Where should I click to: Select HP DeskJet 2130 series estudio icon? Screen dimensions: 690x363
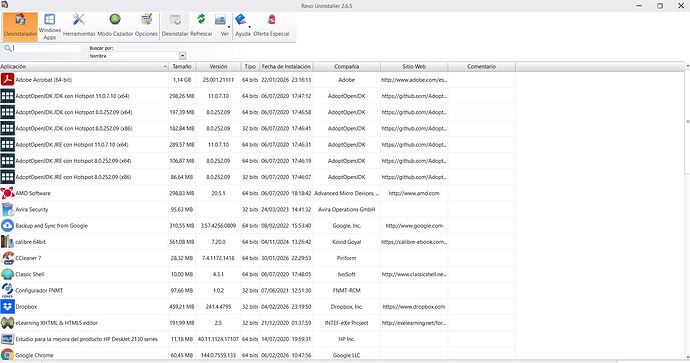coord(7,339)
